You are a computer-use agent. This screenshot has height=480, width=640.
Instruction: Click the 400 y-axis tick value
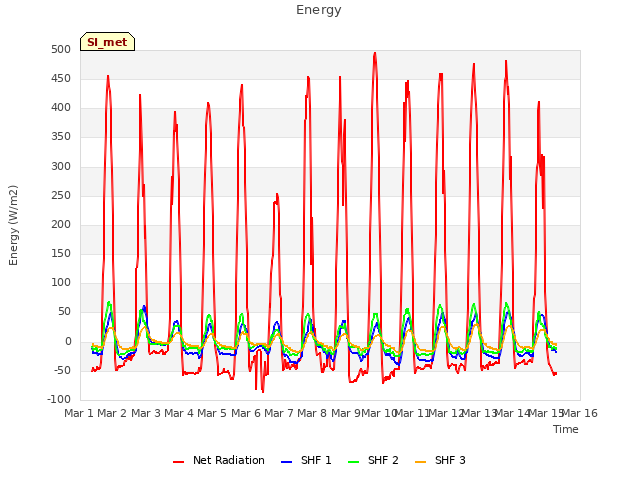click(61, 108)
